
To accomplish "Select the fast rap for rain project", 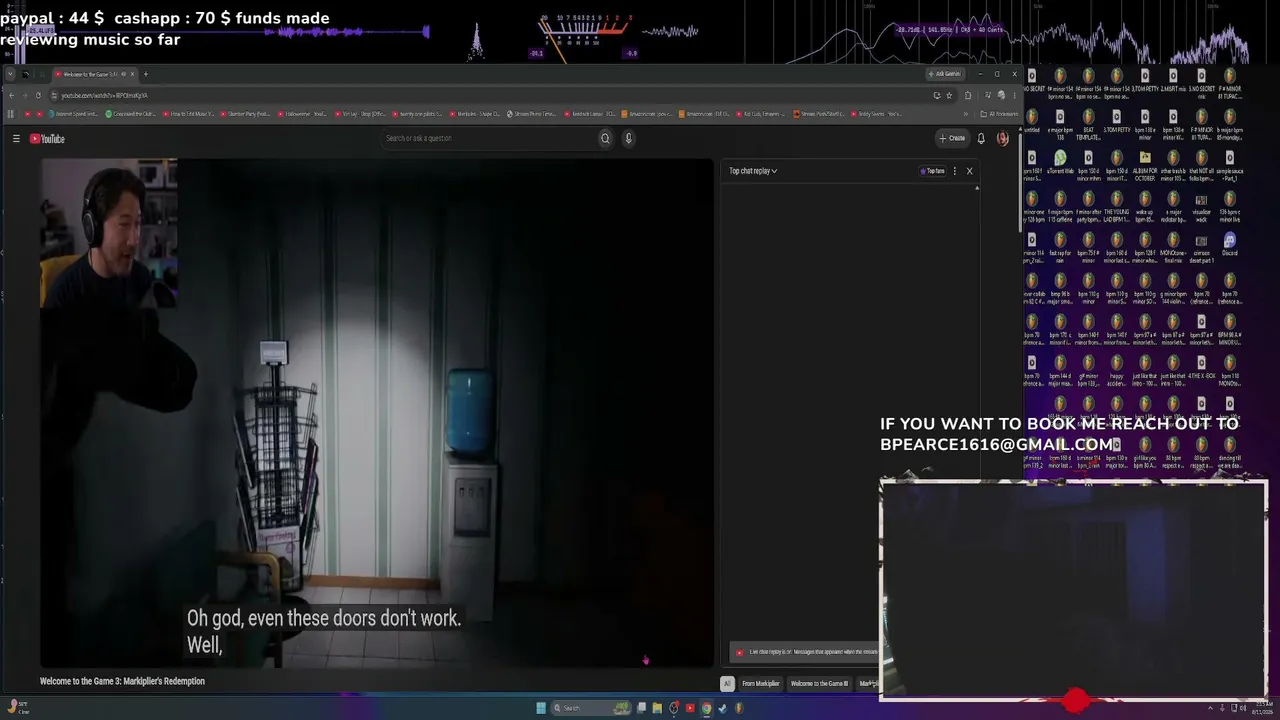I will [1060, 246].
